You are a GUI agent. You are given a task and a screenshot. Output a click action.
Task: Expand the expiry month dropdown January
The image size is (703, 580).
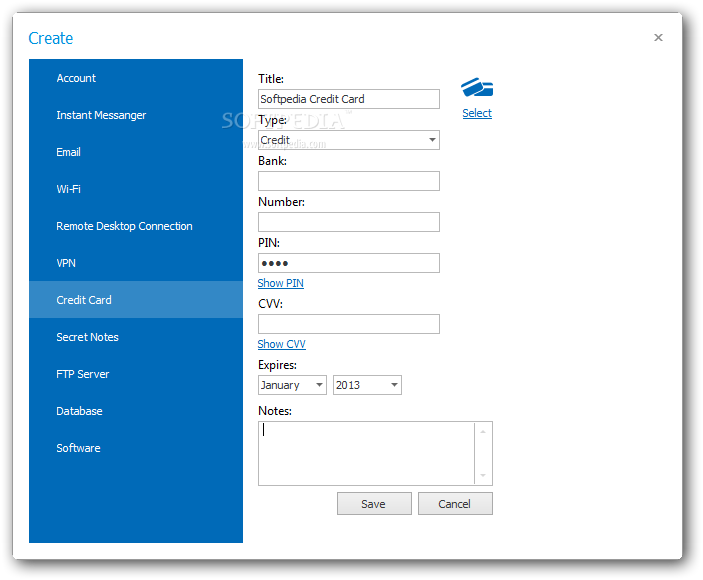[292, 385]
